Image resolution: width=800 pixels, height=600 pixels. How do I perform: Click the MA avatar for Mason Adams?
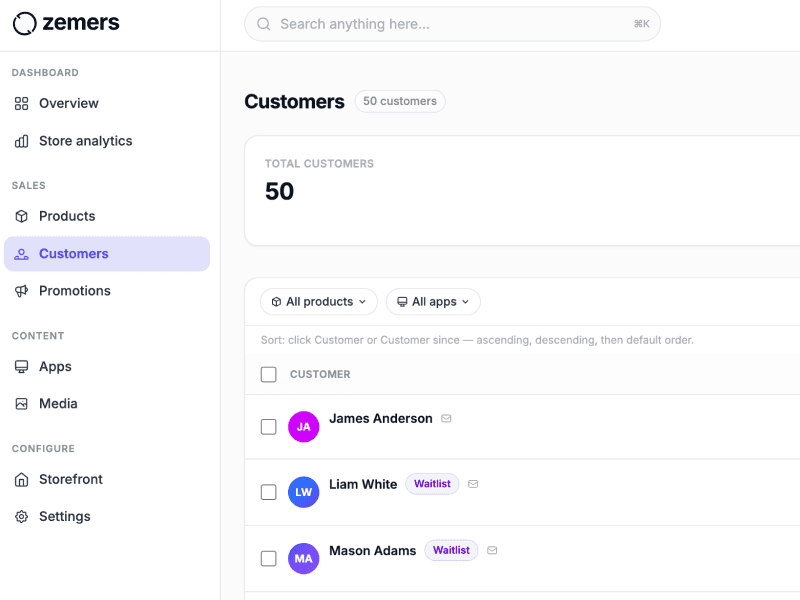304,559
